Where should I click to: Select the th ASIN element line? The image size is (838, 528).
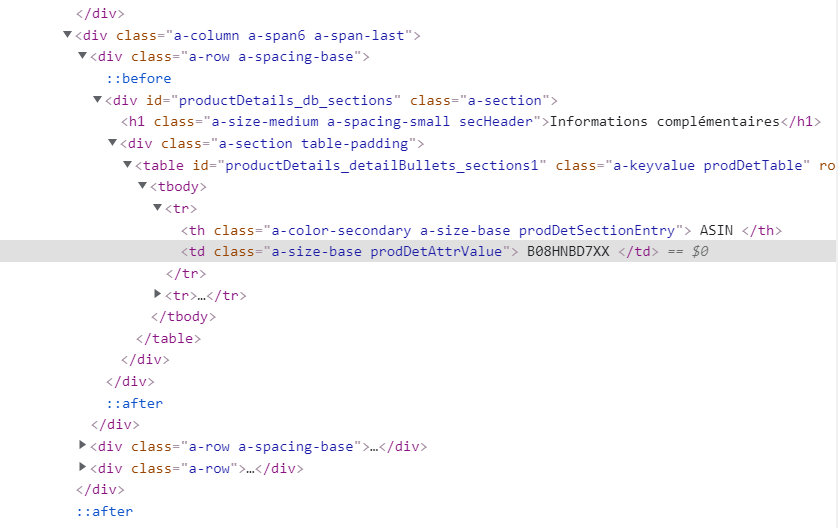click(x=481, y=230)
